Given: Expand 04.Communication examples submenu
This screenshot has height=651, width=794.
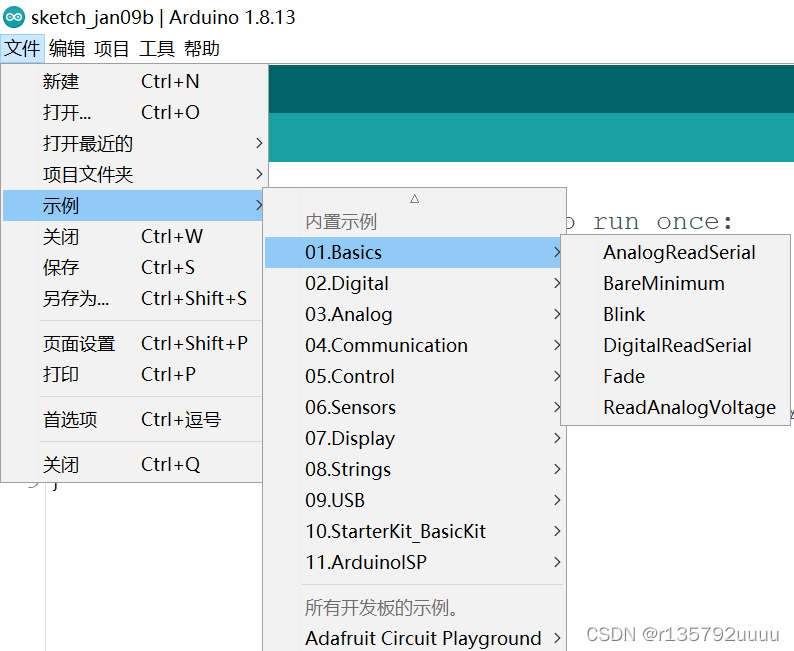Looking at the screenshot, I should (x=414, y=345).
